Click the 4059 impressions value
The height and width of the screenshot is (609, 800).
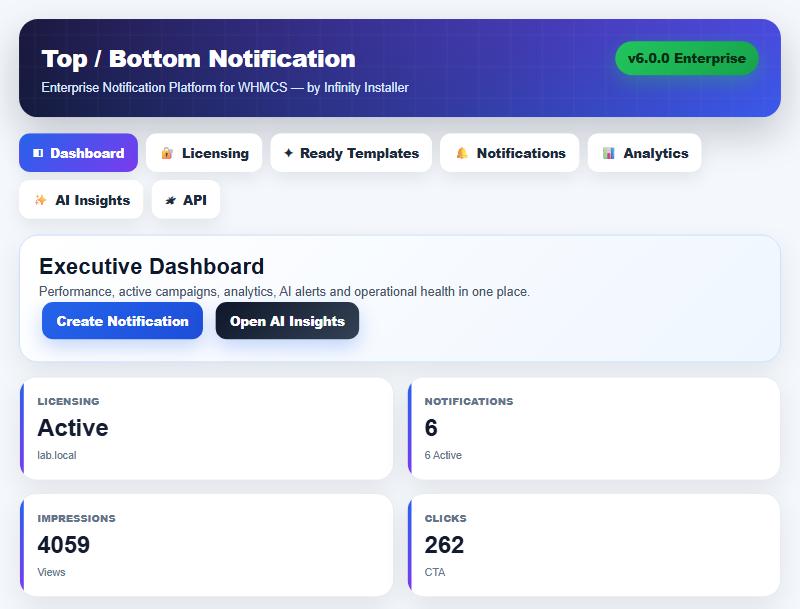click(64, 545)
